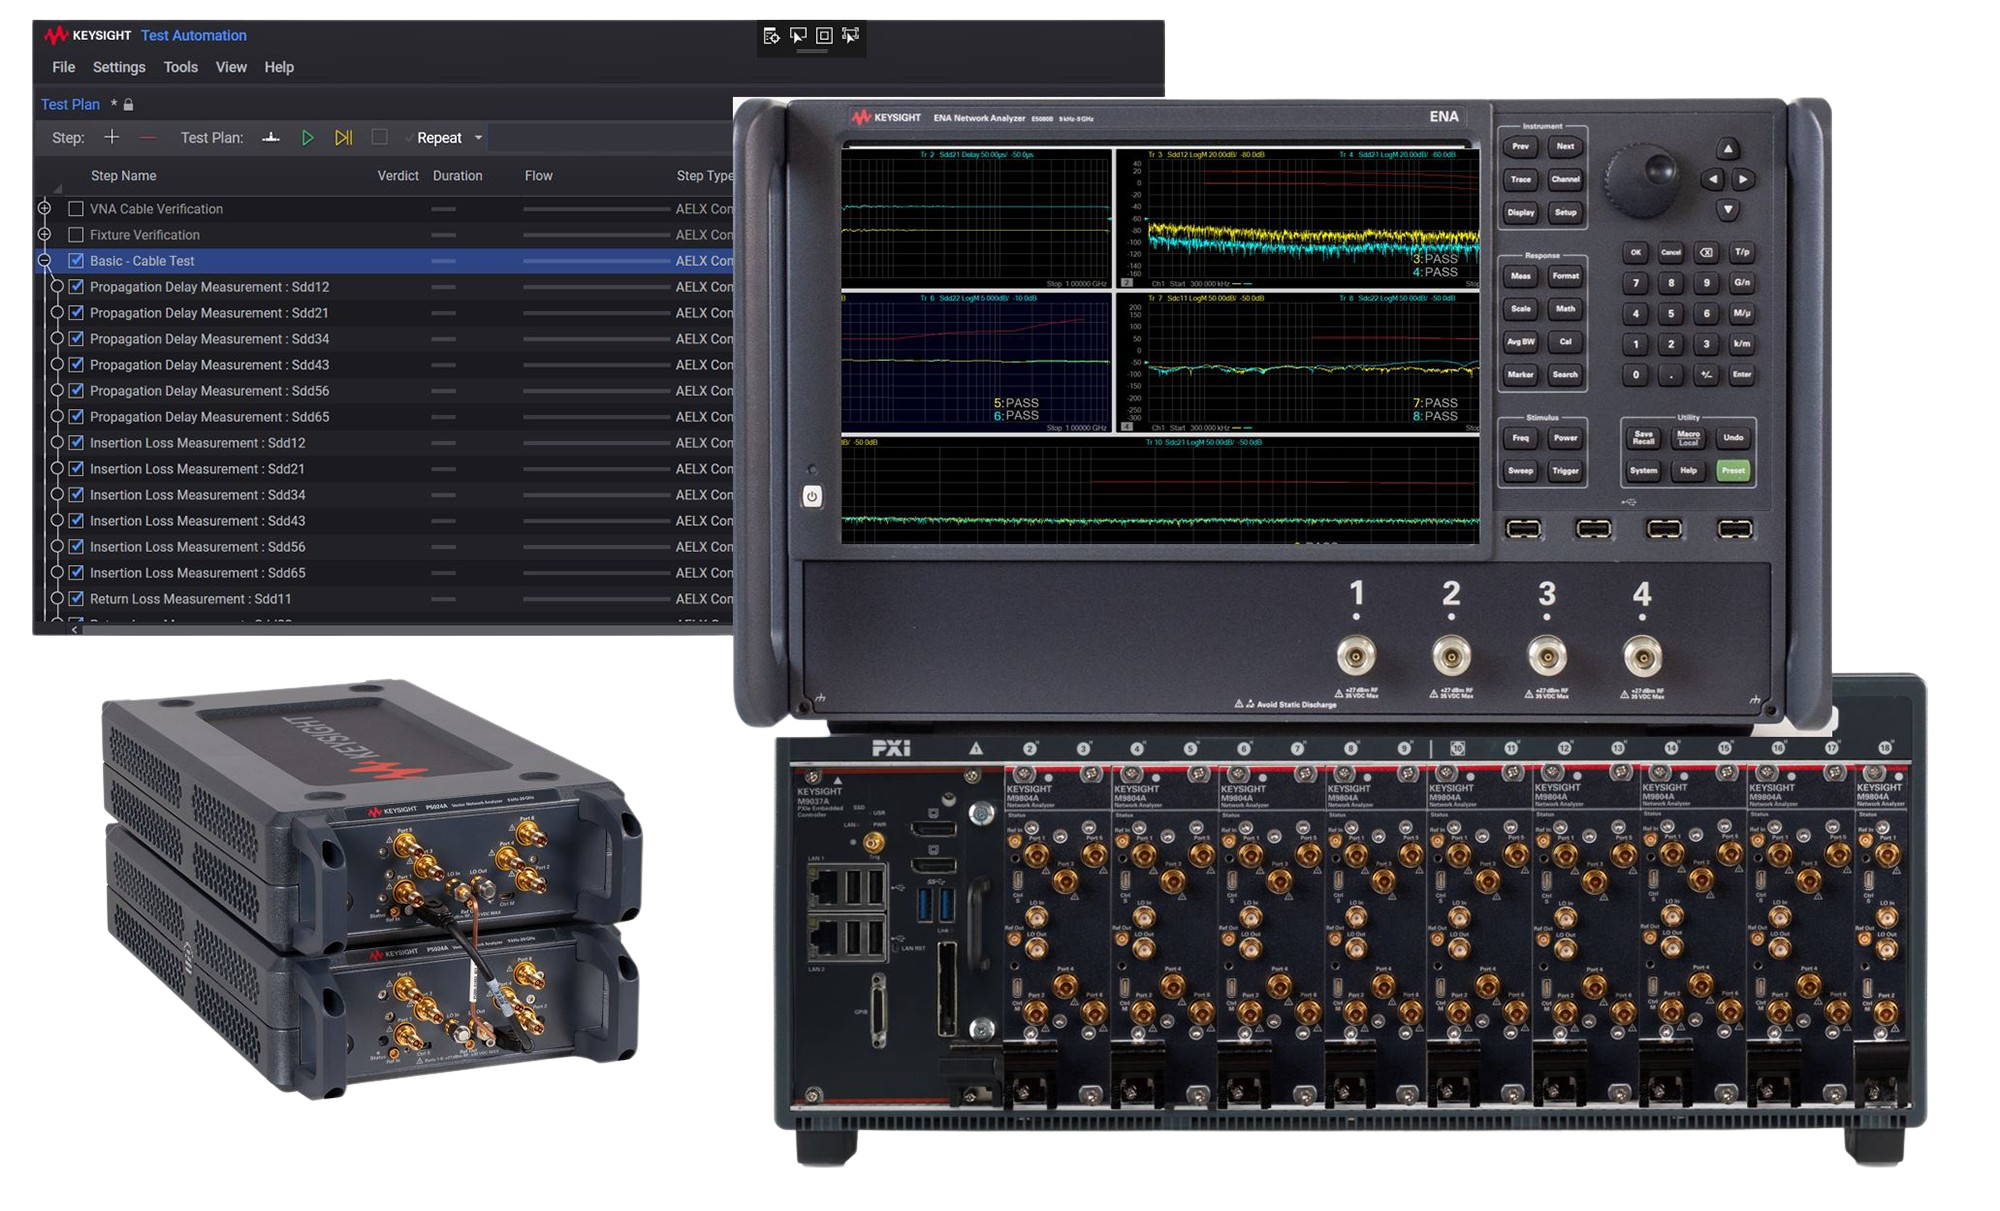Click the Marker key on the ENA panel

pos(1520,375)
